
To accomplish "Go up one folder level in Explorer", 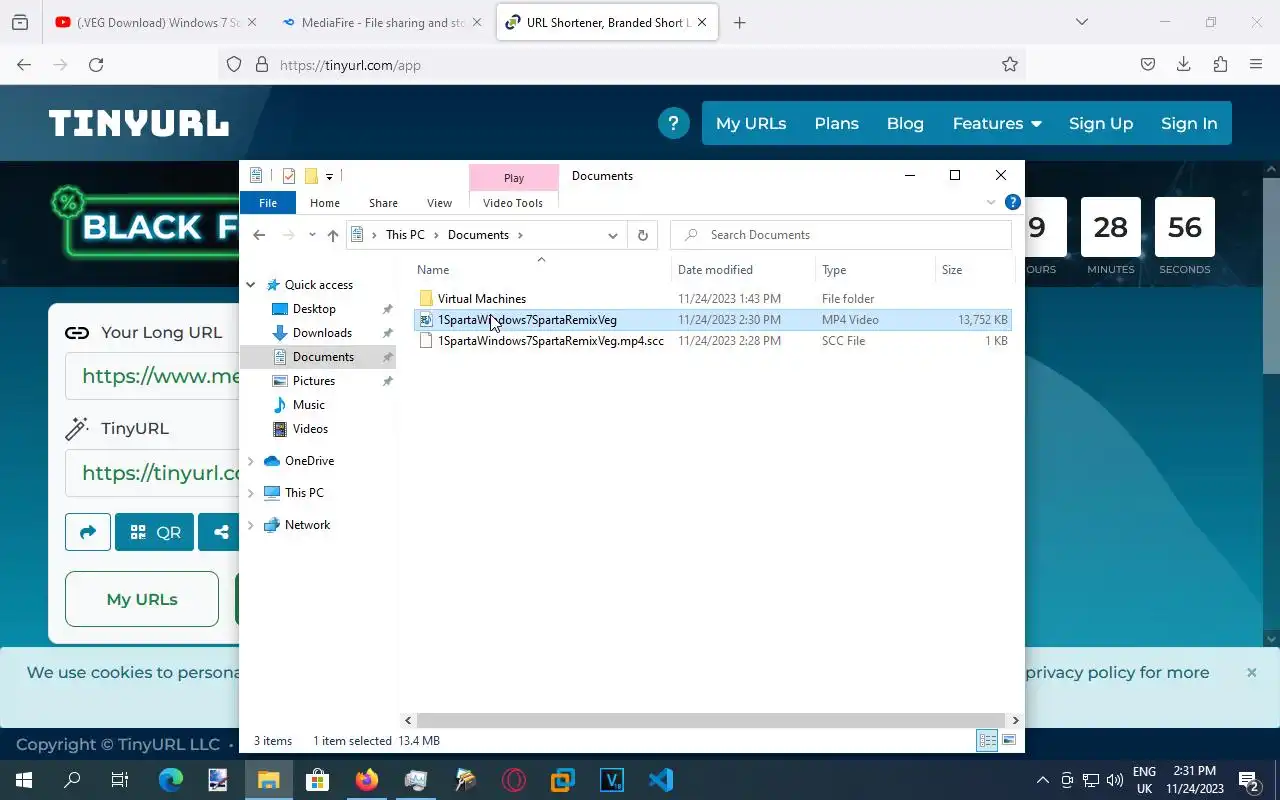I will 333,235.
